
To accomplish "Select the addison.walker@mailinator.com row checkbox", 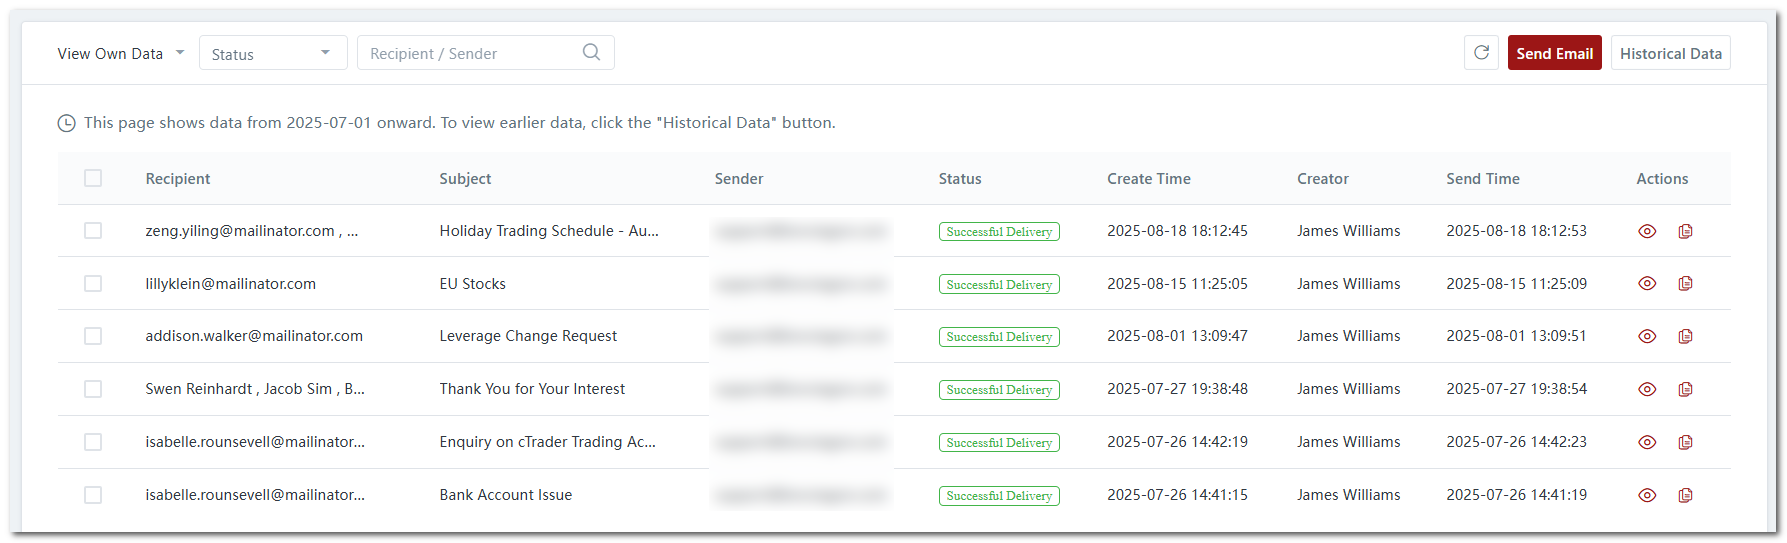I will click(x=93, y=336).
